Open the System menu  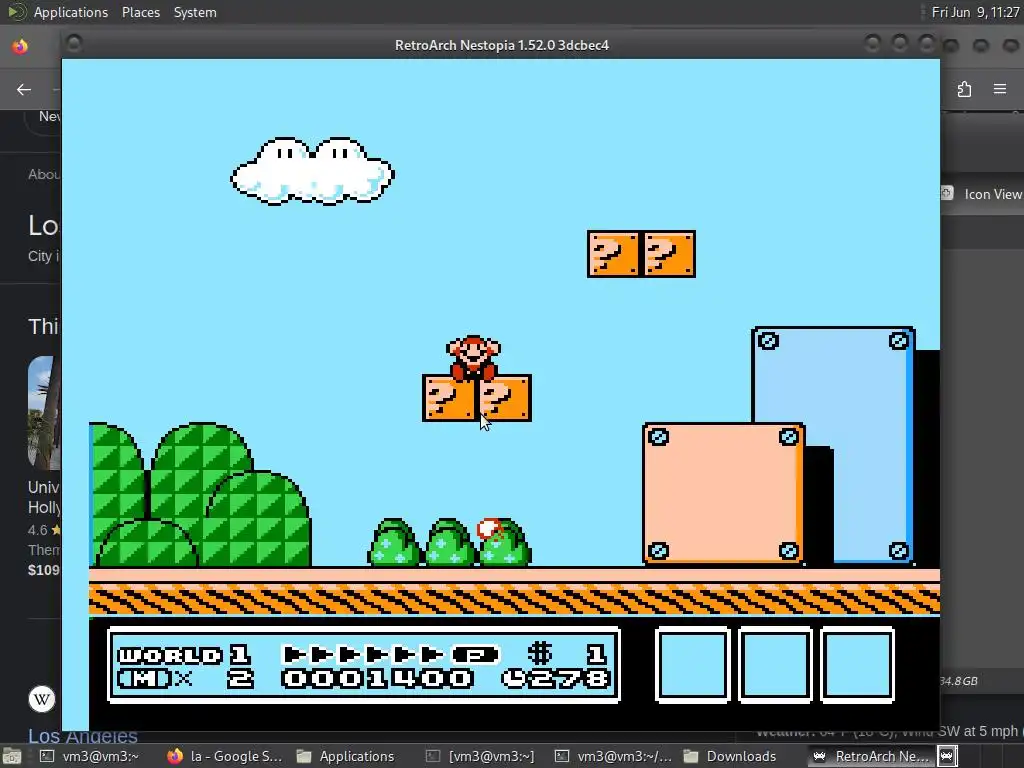click(x=195, y=12)
